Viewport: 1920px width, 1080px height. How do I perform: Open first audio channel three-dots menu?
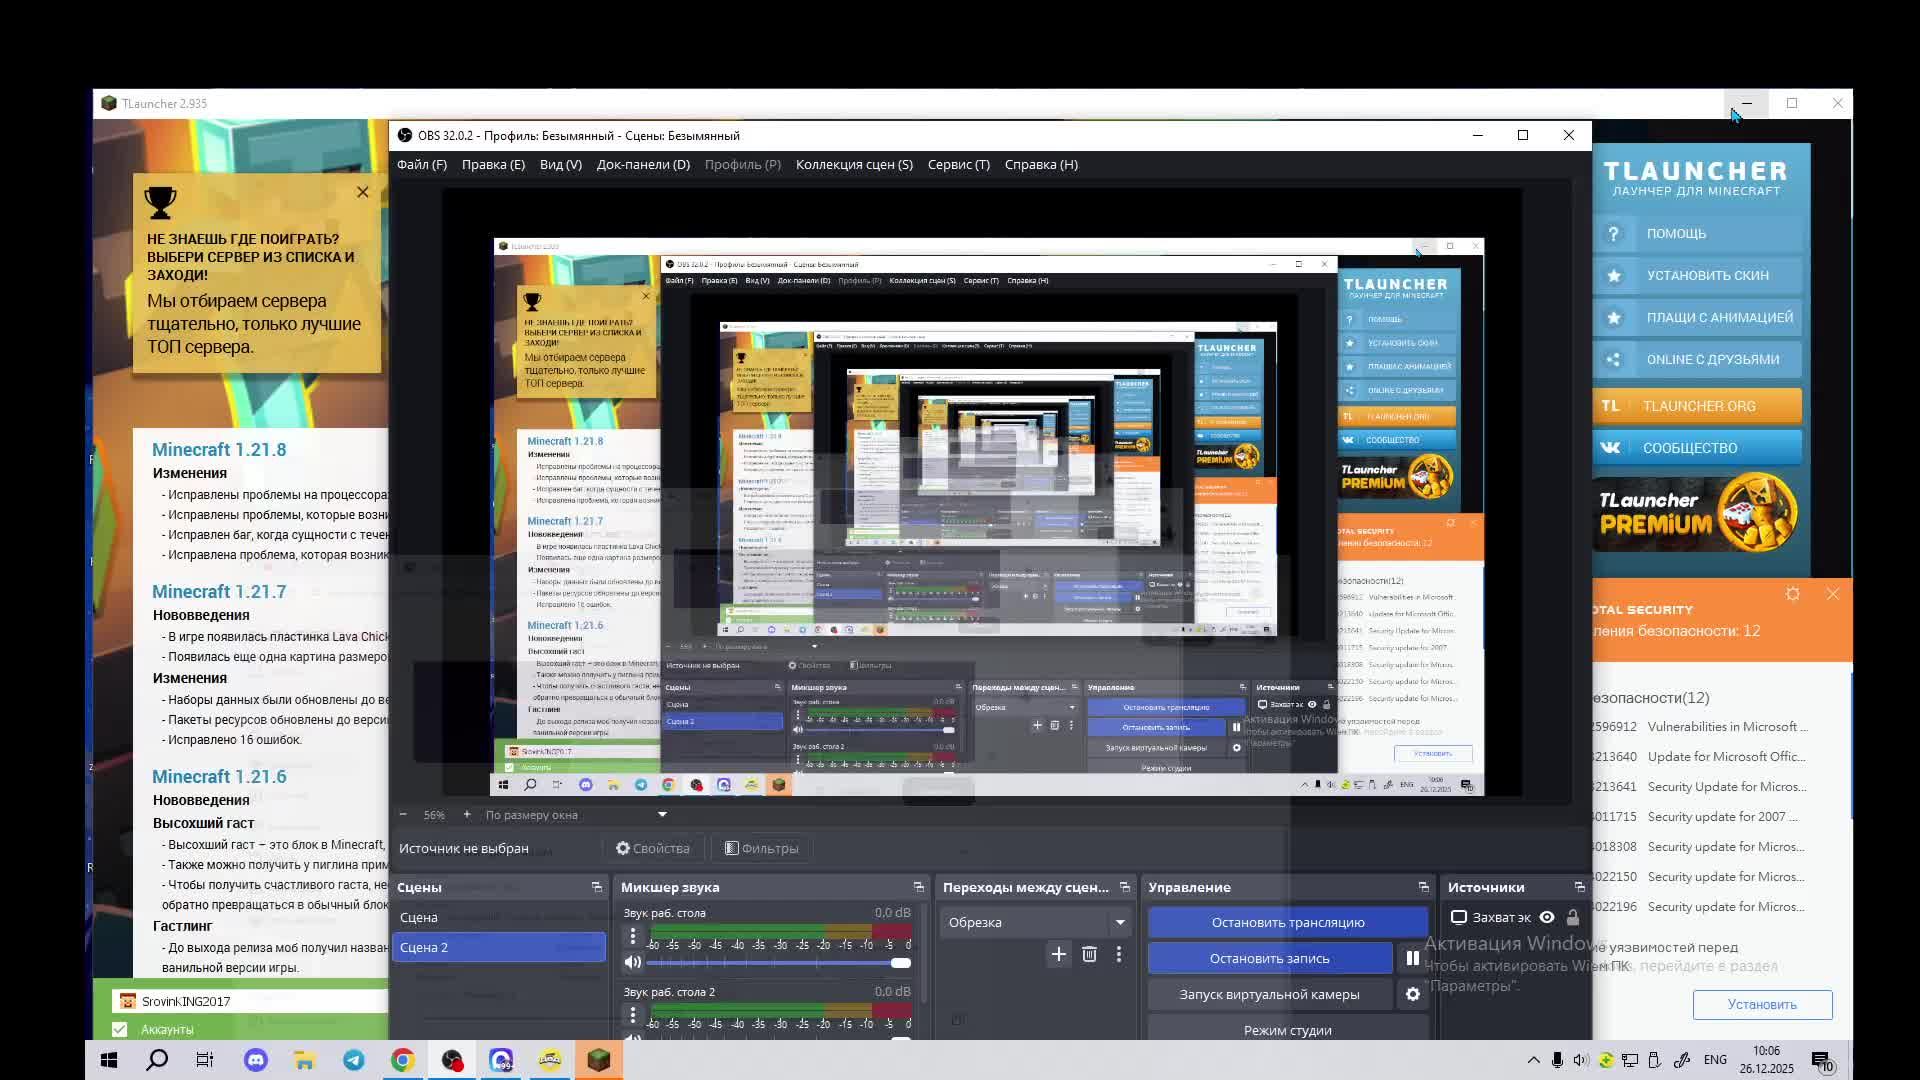(632, 935)
